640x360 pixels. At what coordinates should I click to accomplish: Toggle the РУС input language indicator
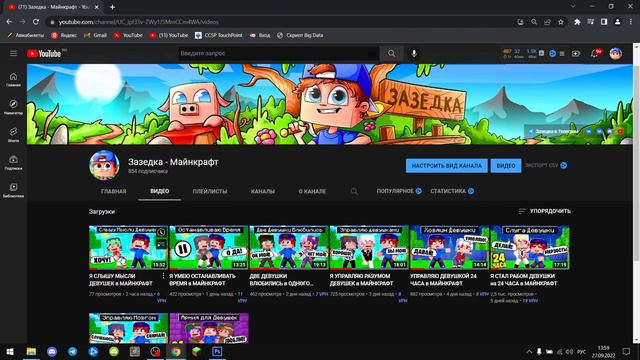pos(582,351)
